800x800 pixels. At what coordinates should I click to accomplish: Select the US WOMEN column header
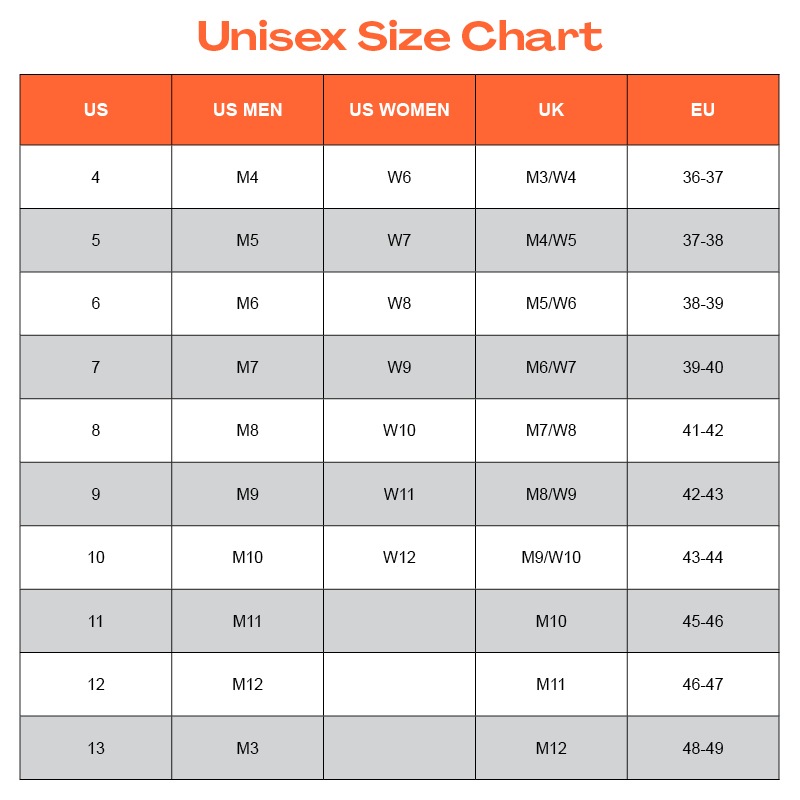[399, 110]
